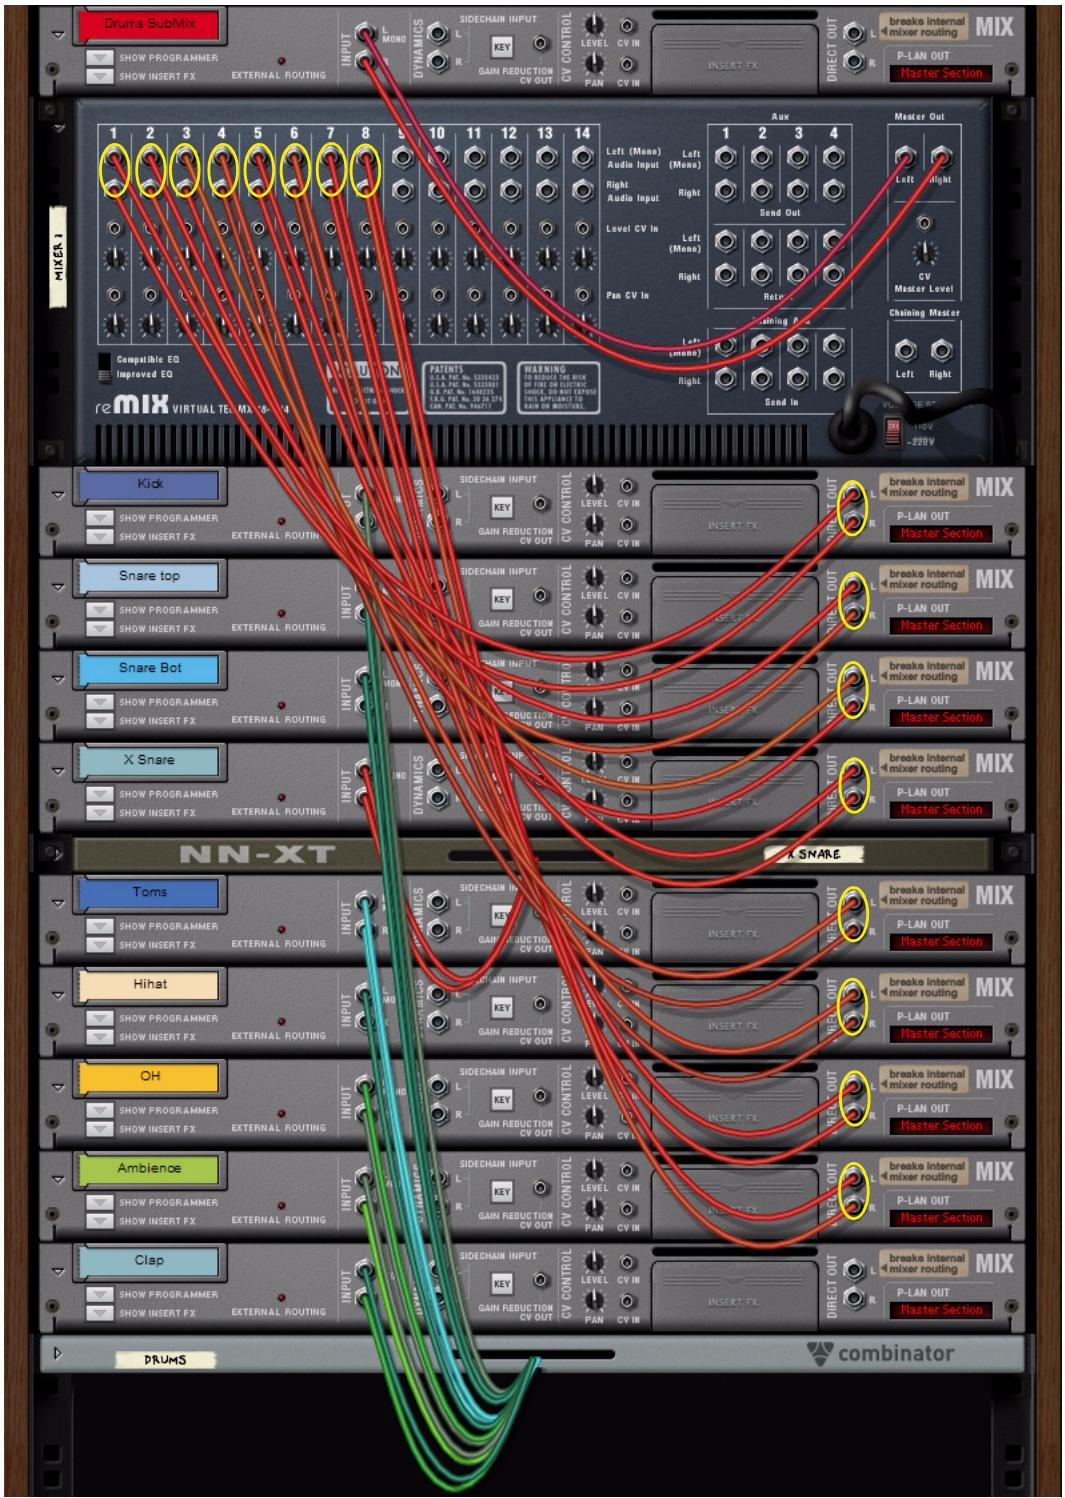Collapse the Snare Bot mix channel

[x=58, y=679]
